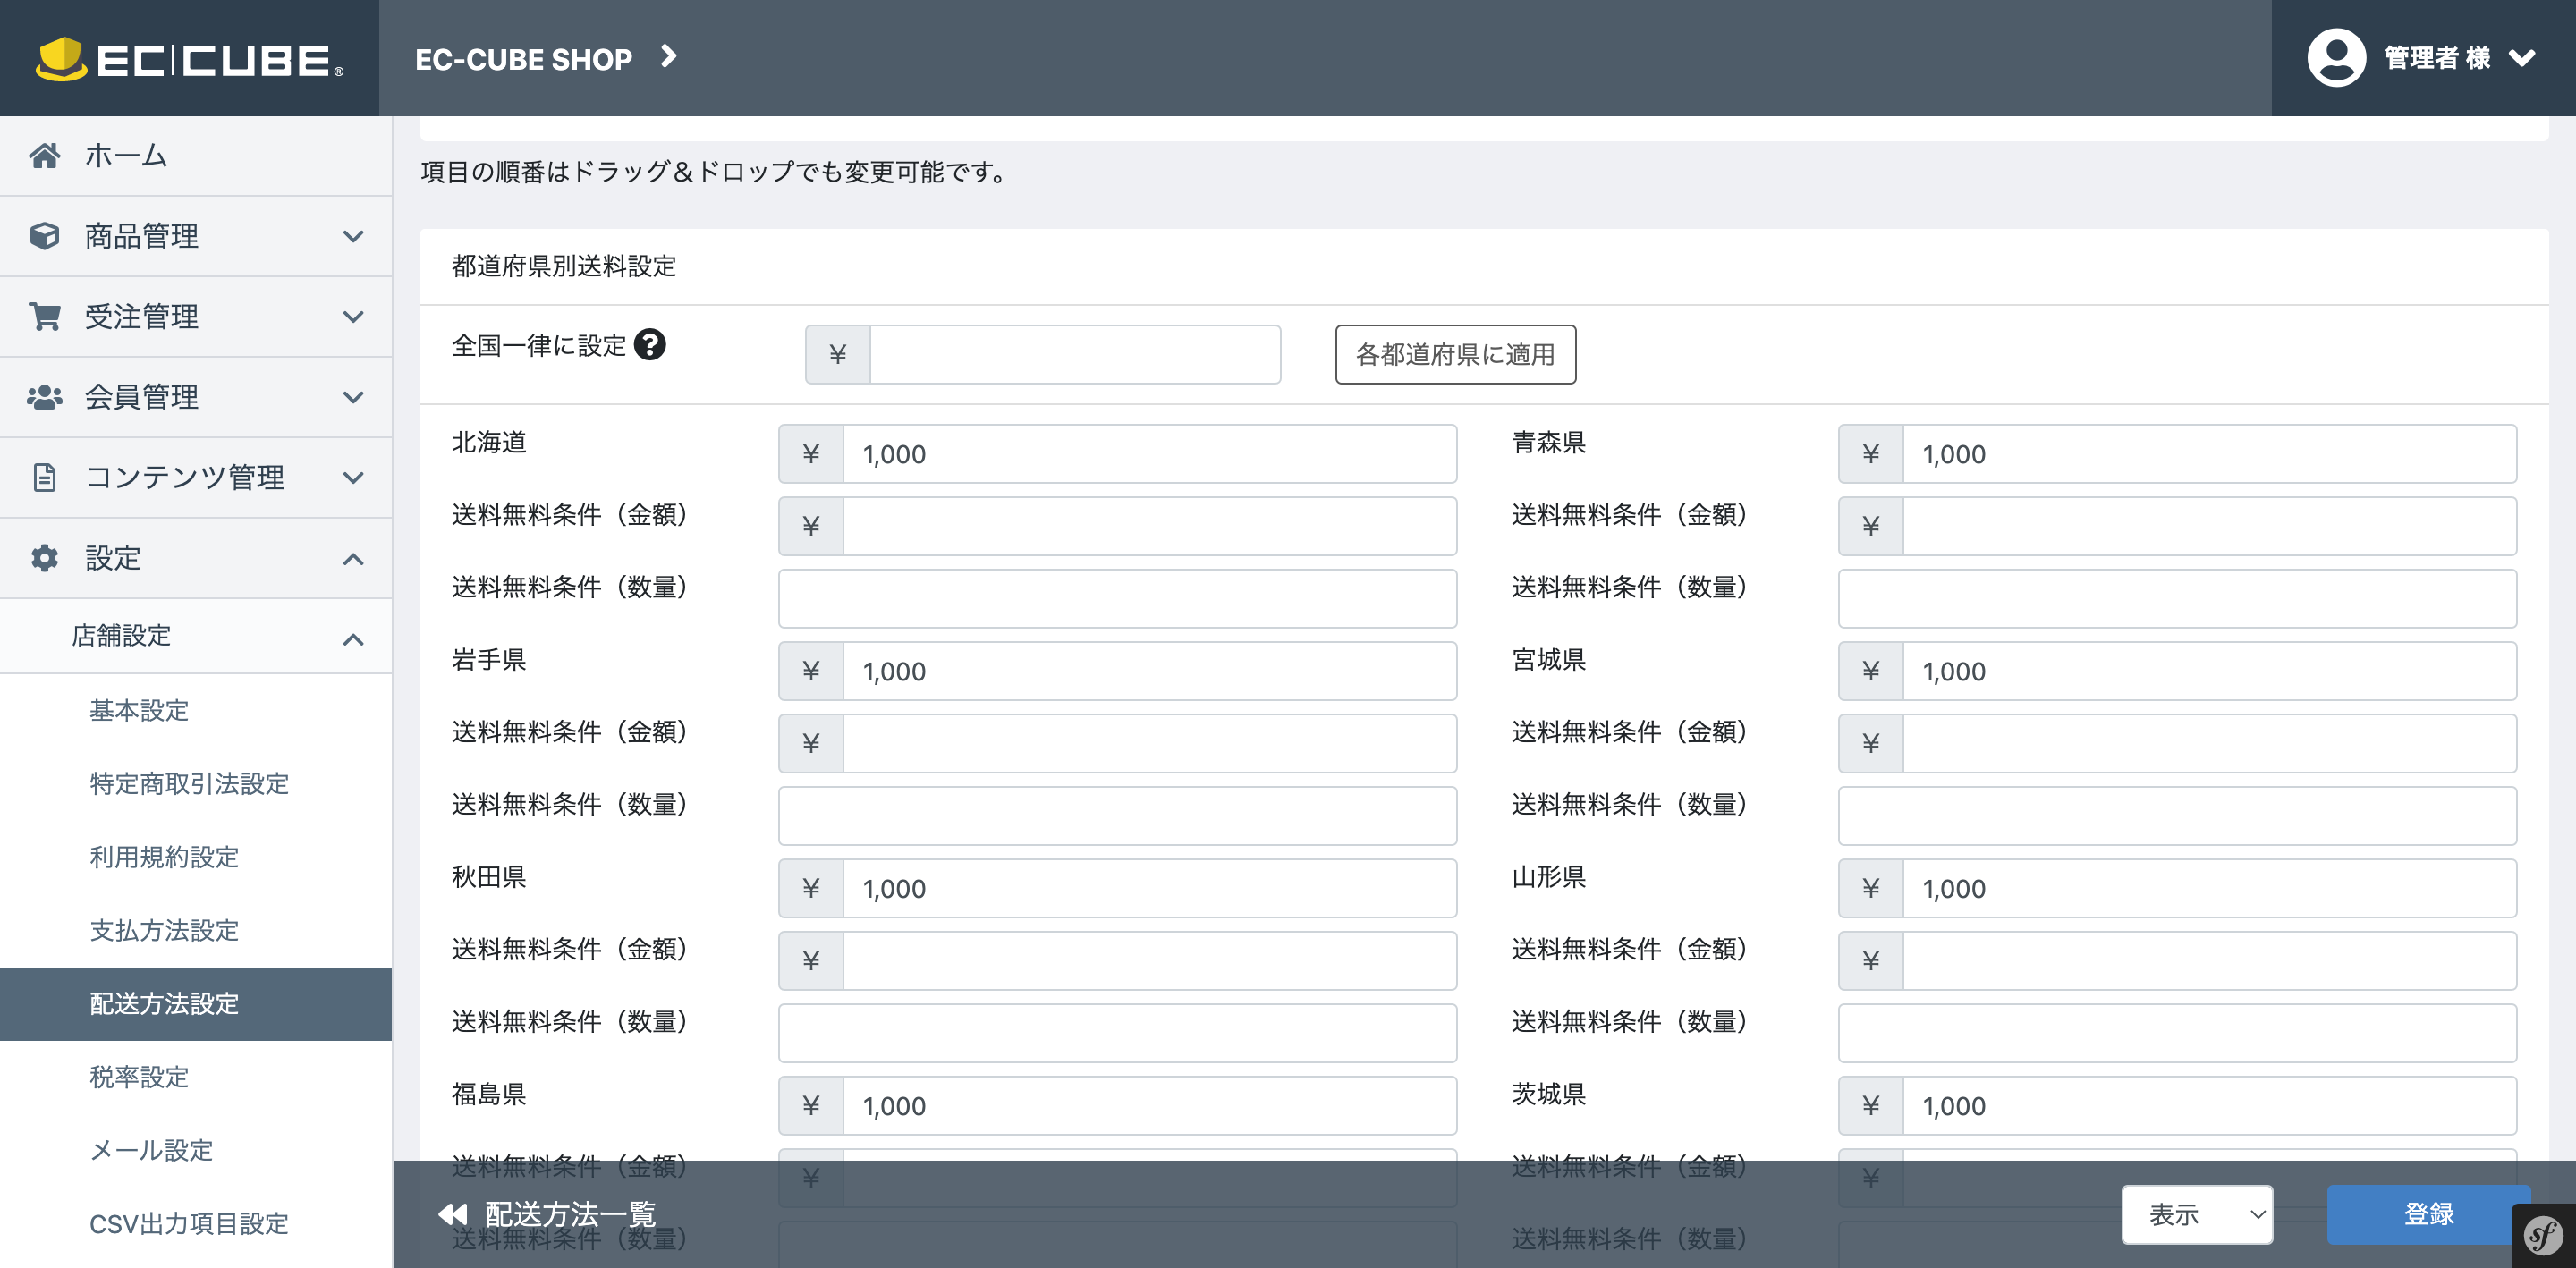Click the product management cube icon
Screen dimensions: 2576x1268
[44, 236]
